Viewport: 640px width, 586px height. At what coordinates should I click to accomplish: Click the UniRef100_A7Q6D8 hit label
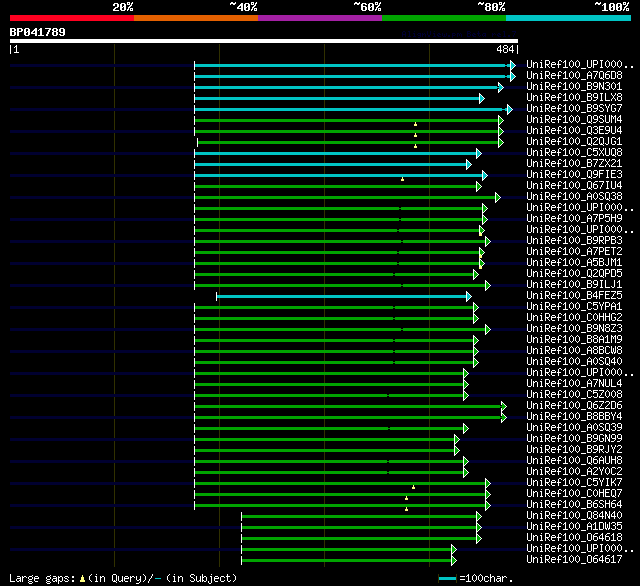coord(574,75)
